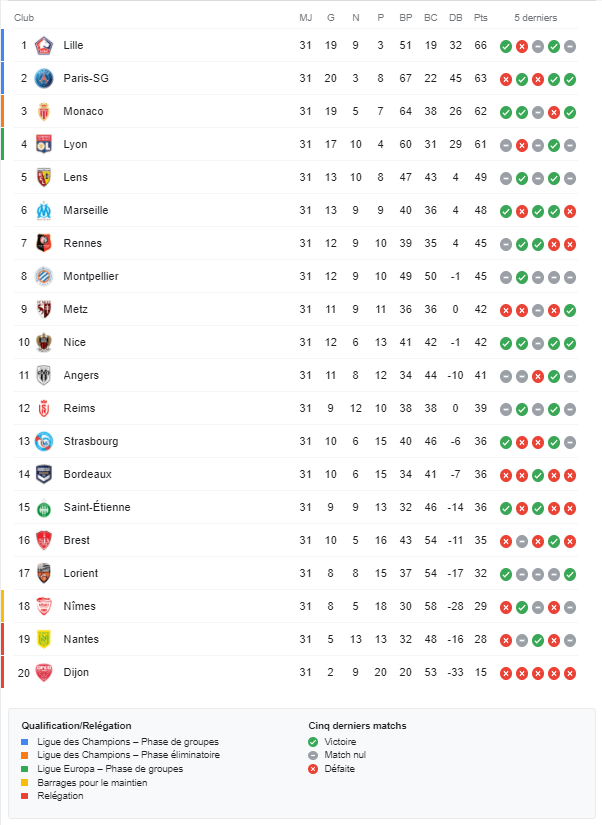Viewport: 602px width, 825px height.
Task: Click the Bordeaux club crest
Action: coord(43,475)
